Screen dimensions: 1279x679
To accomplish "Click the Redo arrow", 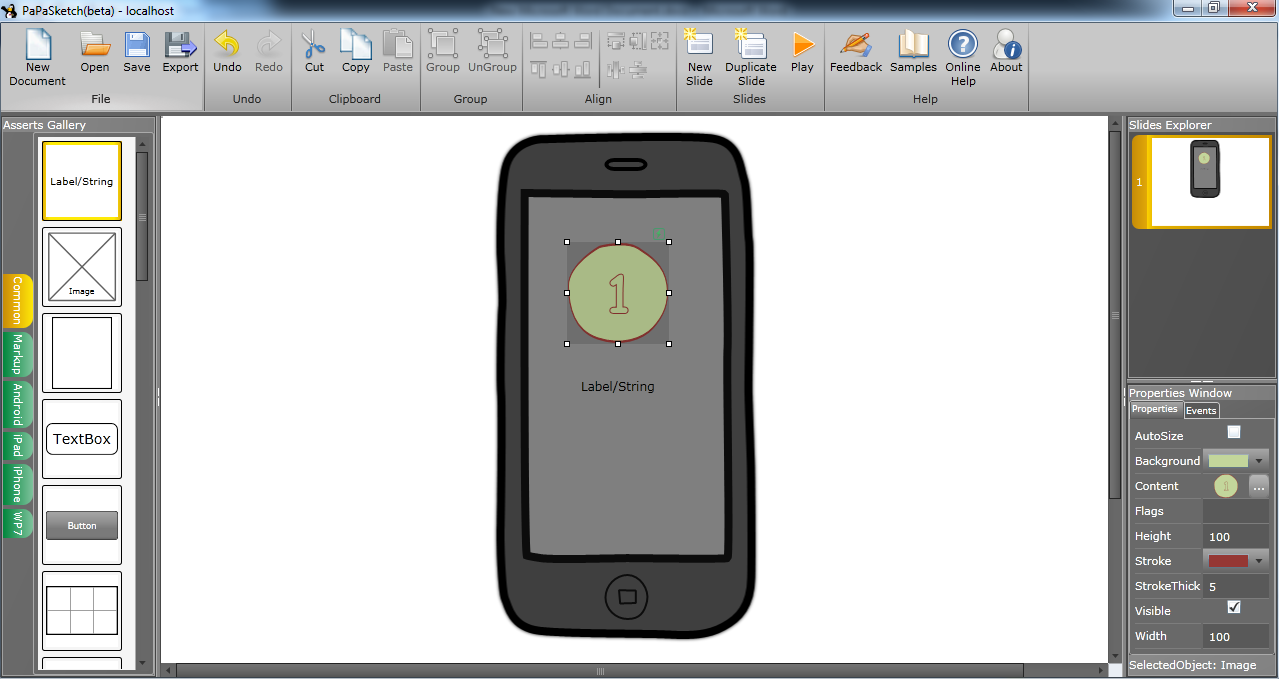I will [269, 52].
